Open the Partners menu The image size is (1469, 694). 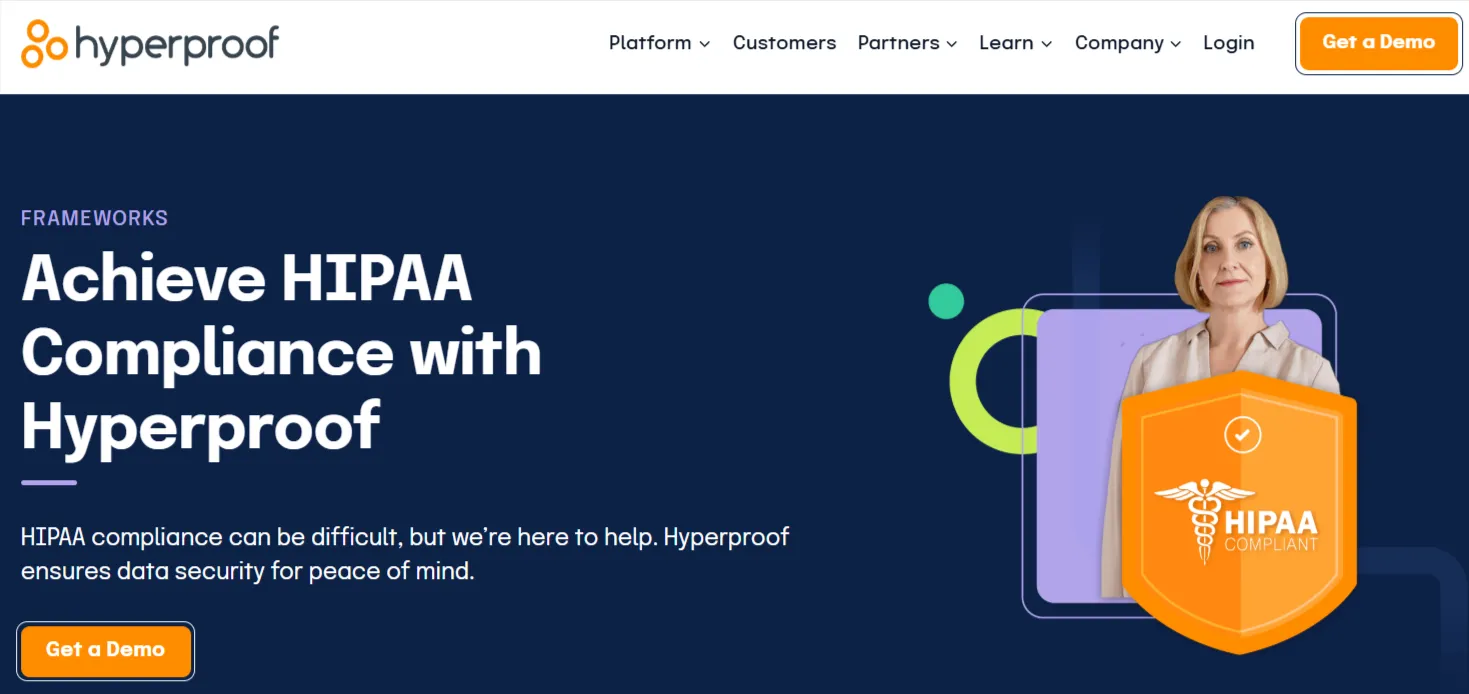907,43
